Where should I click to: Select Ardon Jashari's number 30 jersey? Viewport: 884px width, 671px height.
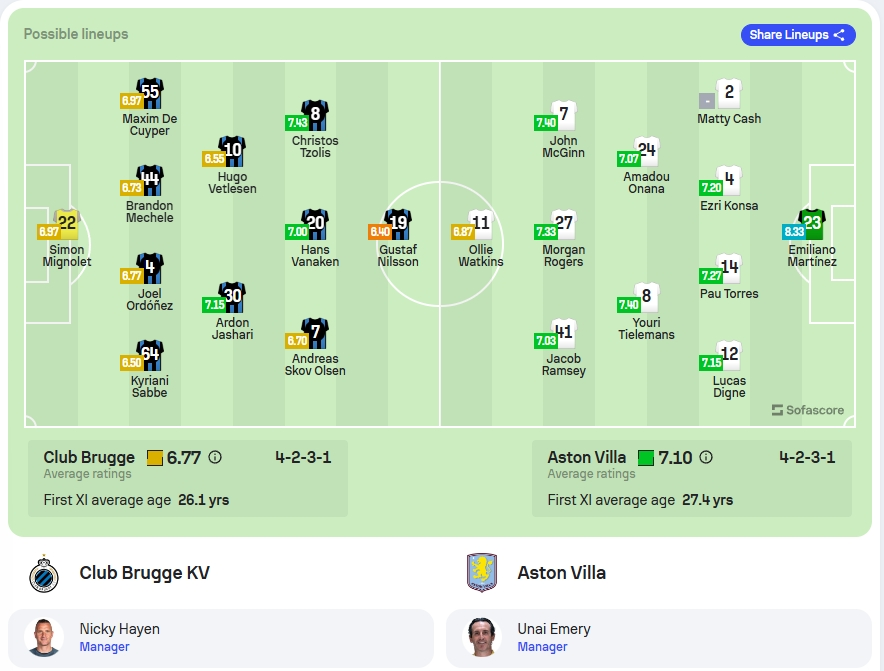(232, 297)
